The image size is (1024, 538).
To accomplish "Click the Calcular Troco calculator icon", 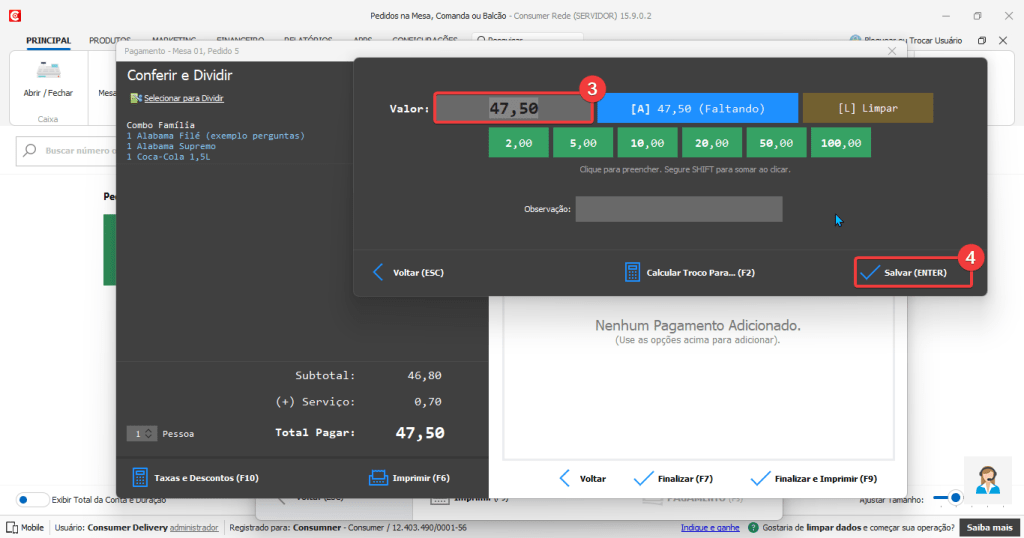I will [x=632, y=272].
